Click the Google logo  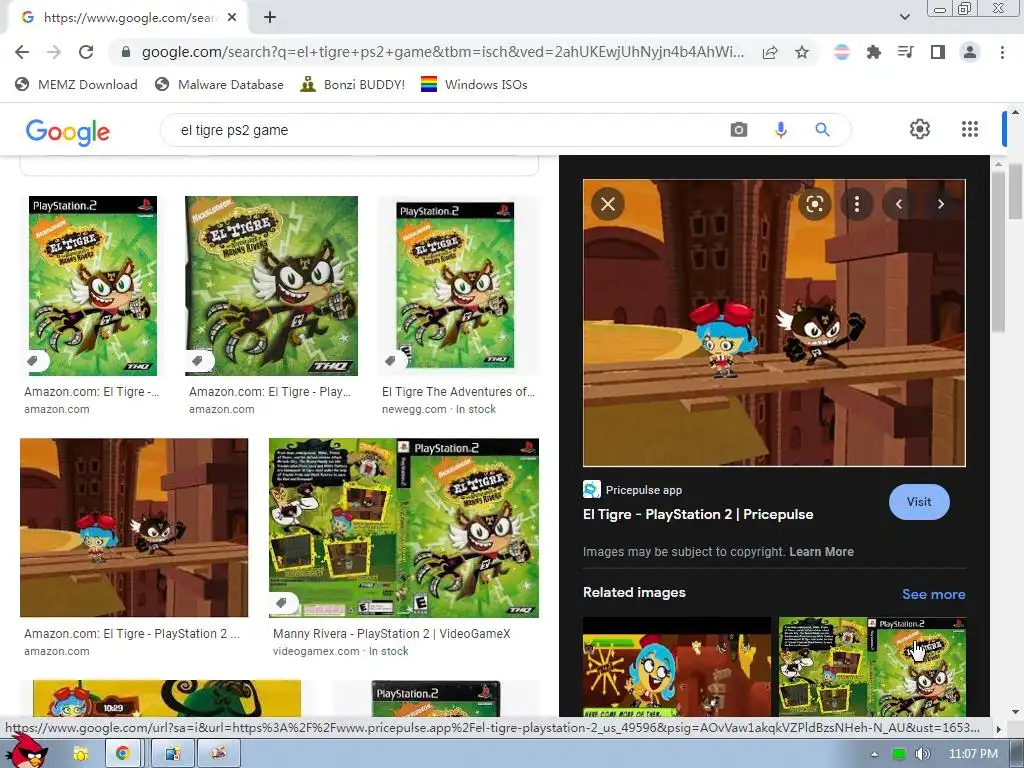pyautogui.click(x=68, y=131)
